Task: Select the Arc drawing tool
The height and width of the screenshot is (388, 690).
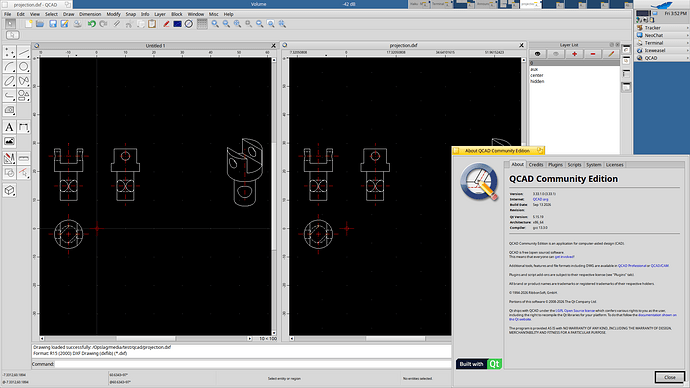Action: pos(9,67)
